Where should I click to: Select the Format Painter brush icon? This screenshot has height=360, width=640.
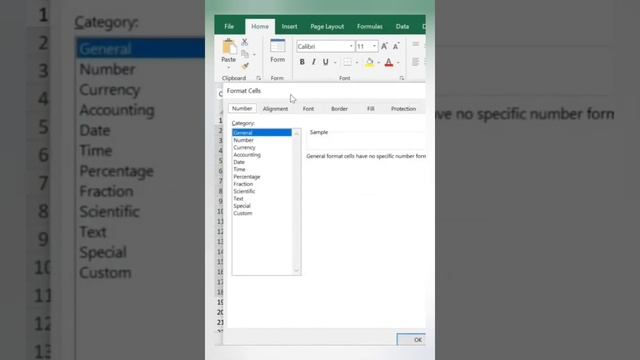pyautogui.click(x=245, y=65)
